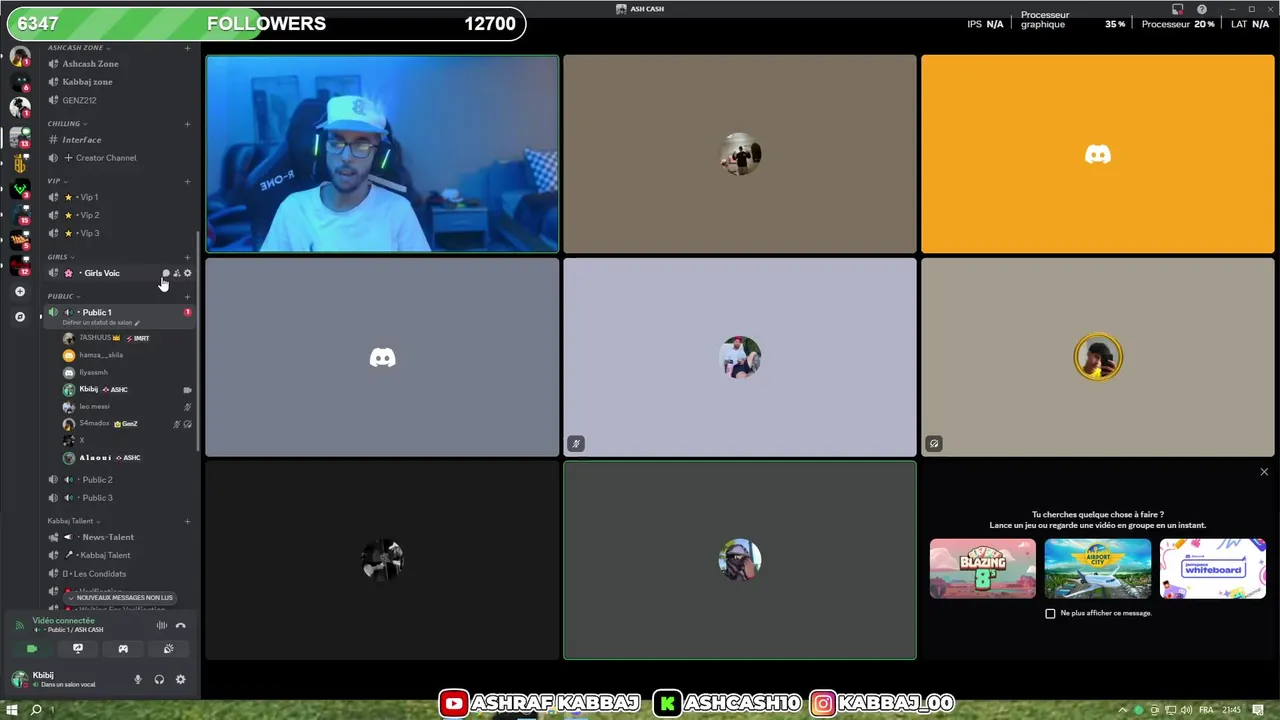Collapse the Kabbaj Tallent category
1280x720 pixels.
[72, 521]
